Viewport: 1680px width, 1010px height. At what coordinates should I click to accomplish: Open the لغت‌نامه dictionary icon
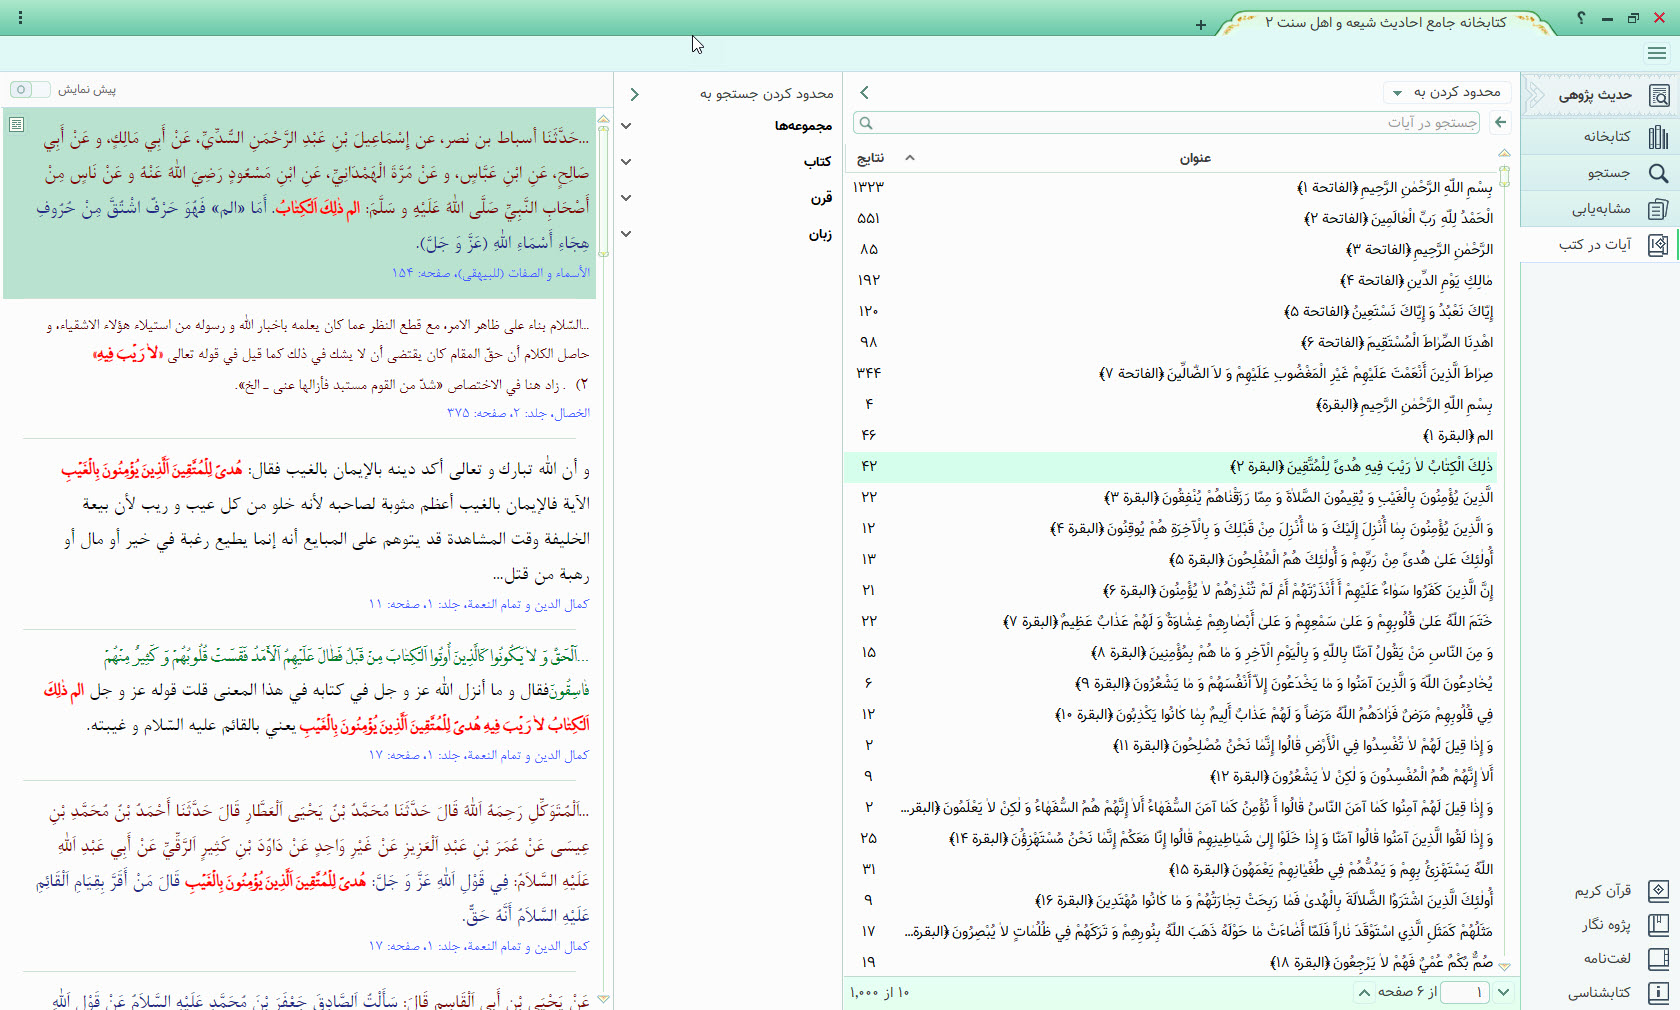tap(1658, 958)
